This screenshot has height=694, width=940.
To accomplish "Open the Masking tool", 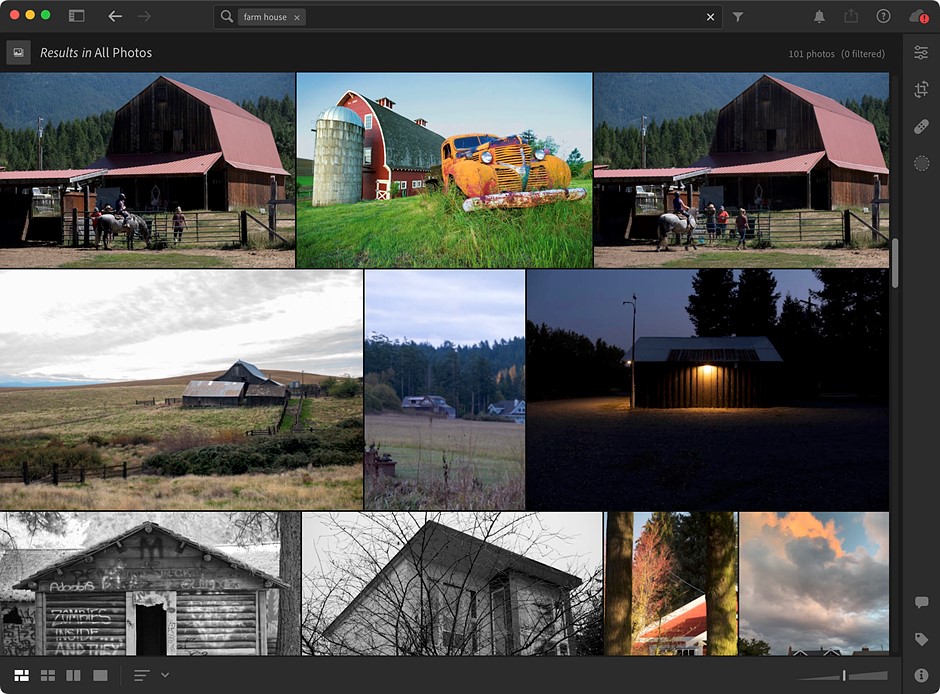I will click(921, 162).
